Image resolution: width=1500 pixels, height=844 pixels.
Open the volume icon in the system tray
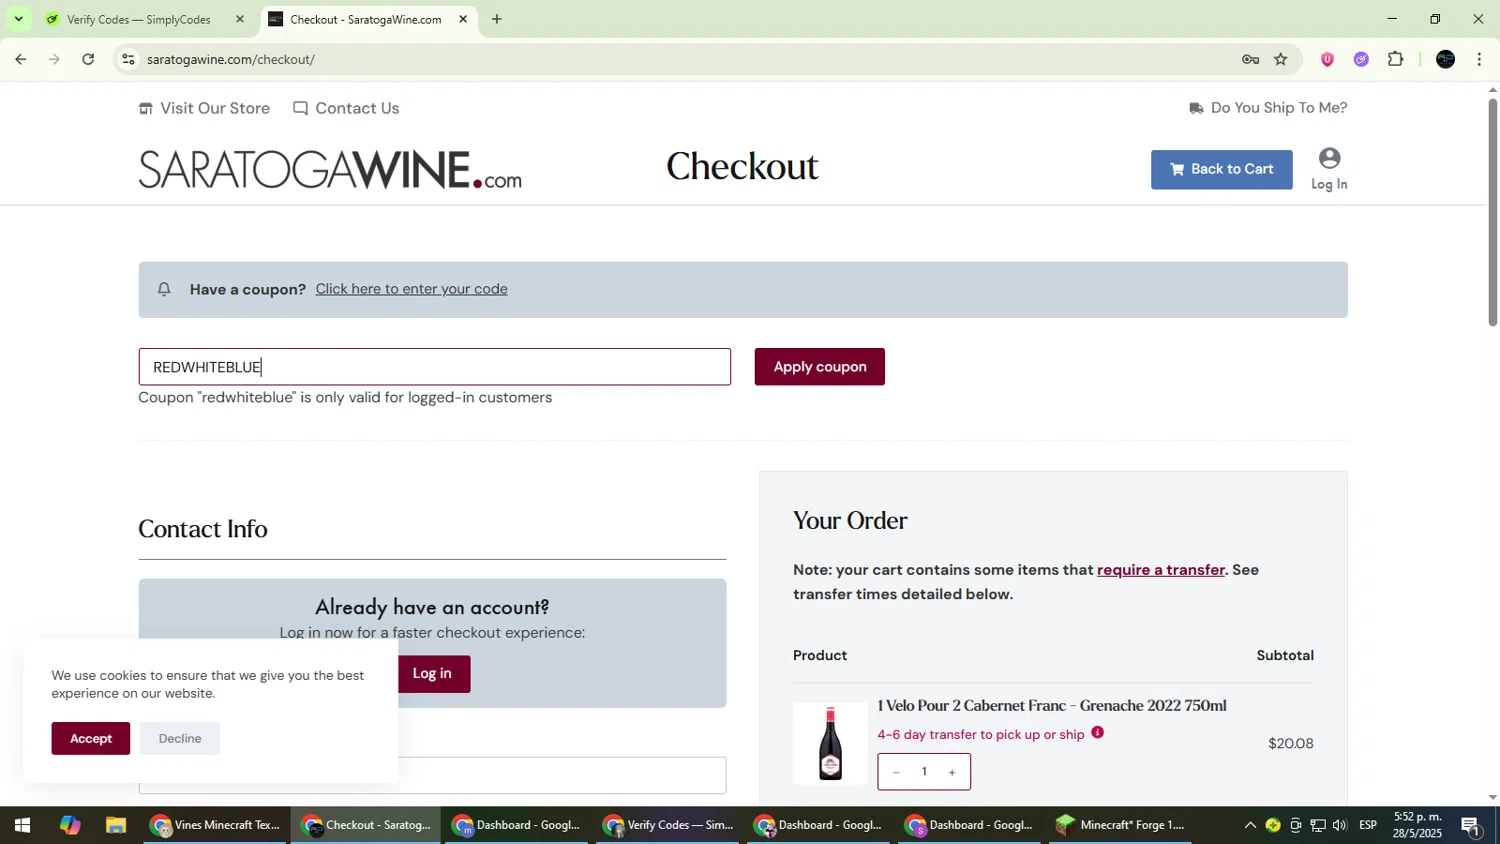(1340, 825)
